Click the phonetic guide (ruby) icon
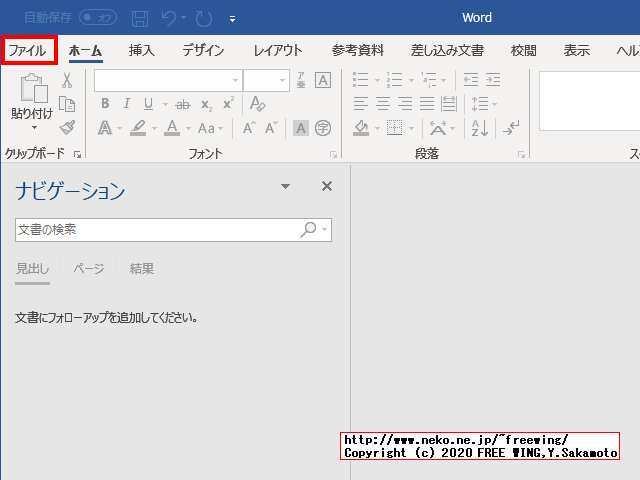 (301, 80)
